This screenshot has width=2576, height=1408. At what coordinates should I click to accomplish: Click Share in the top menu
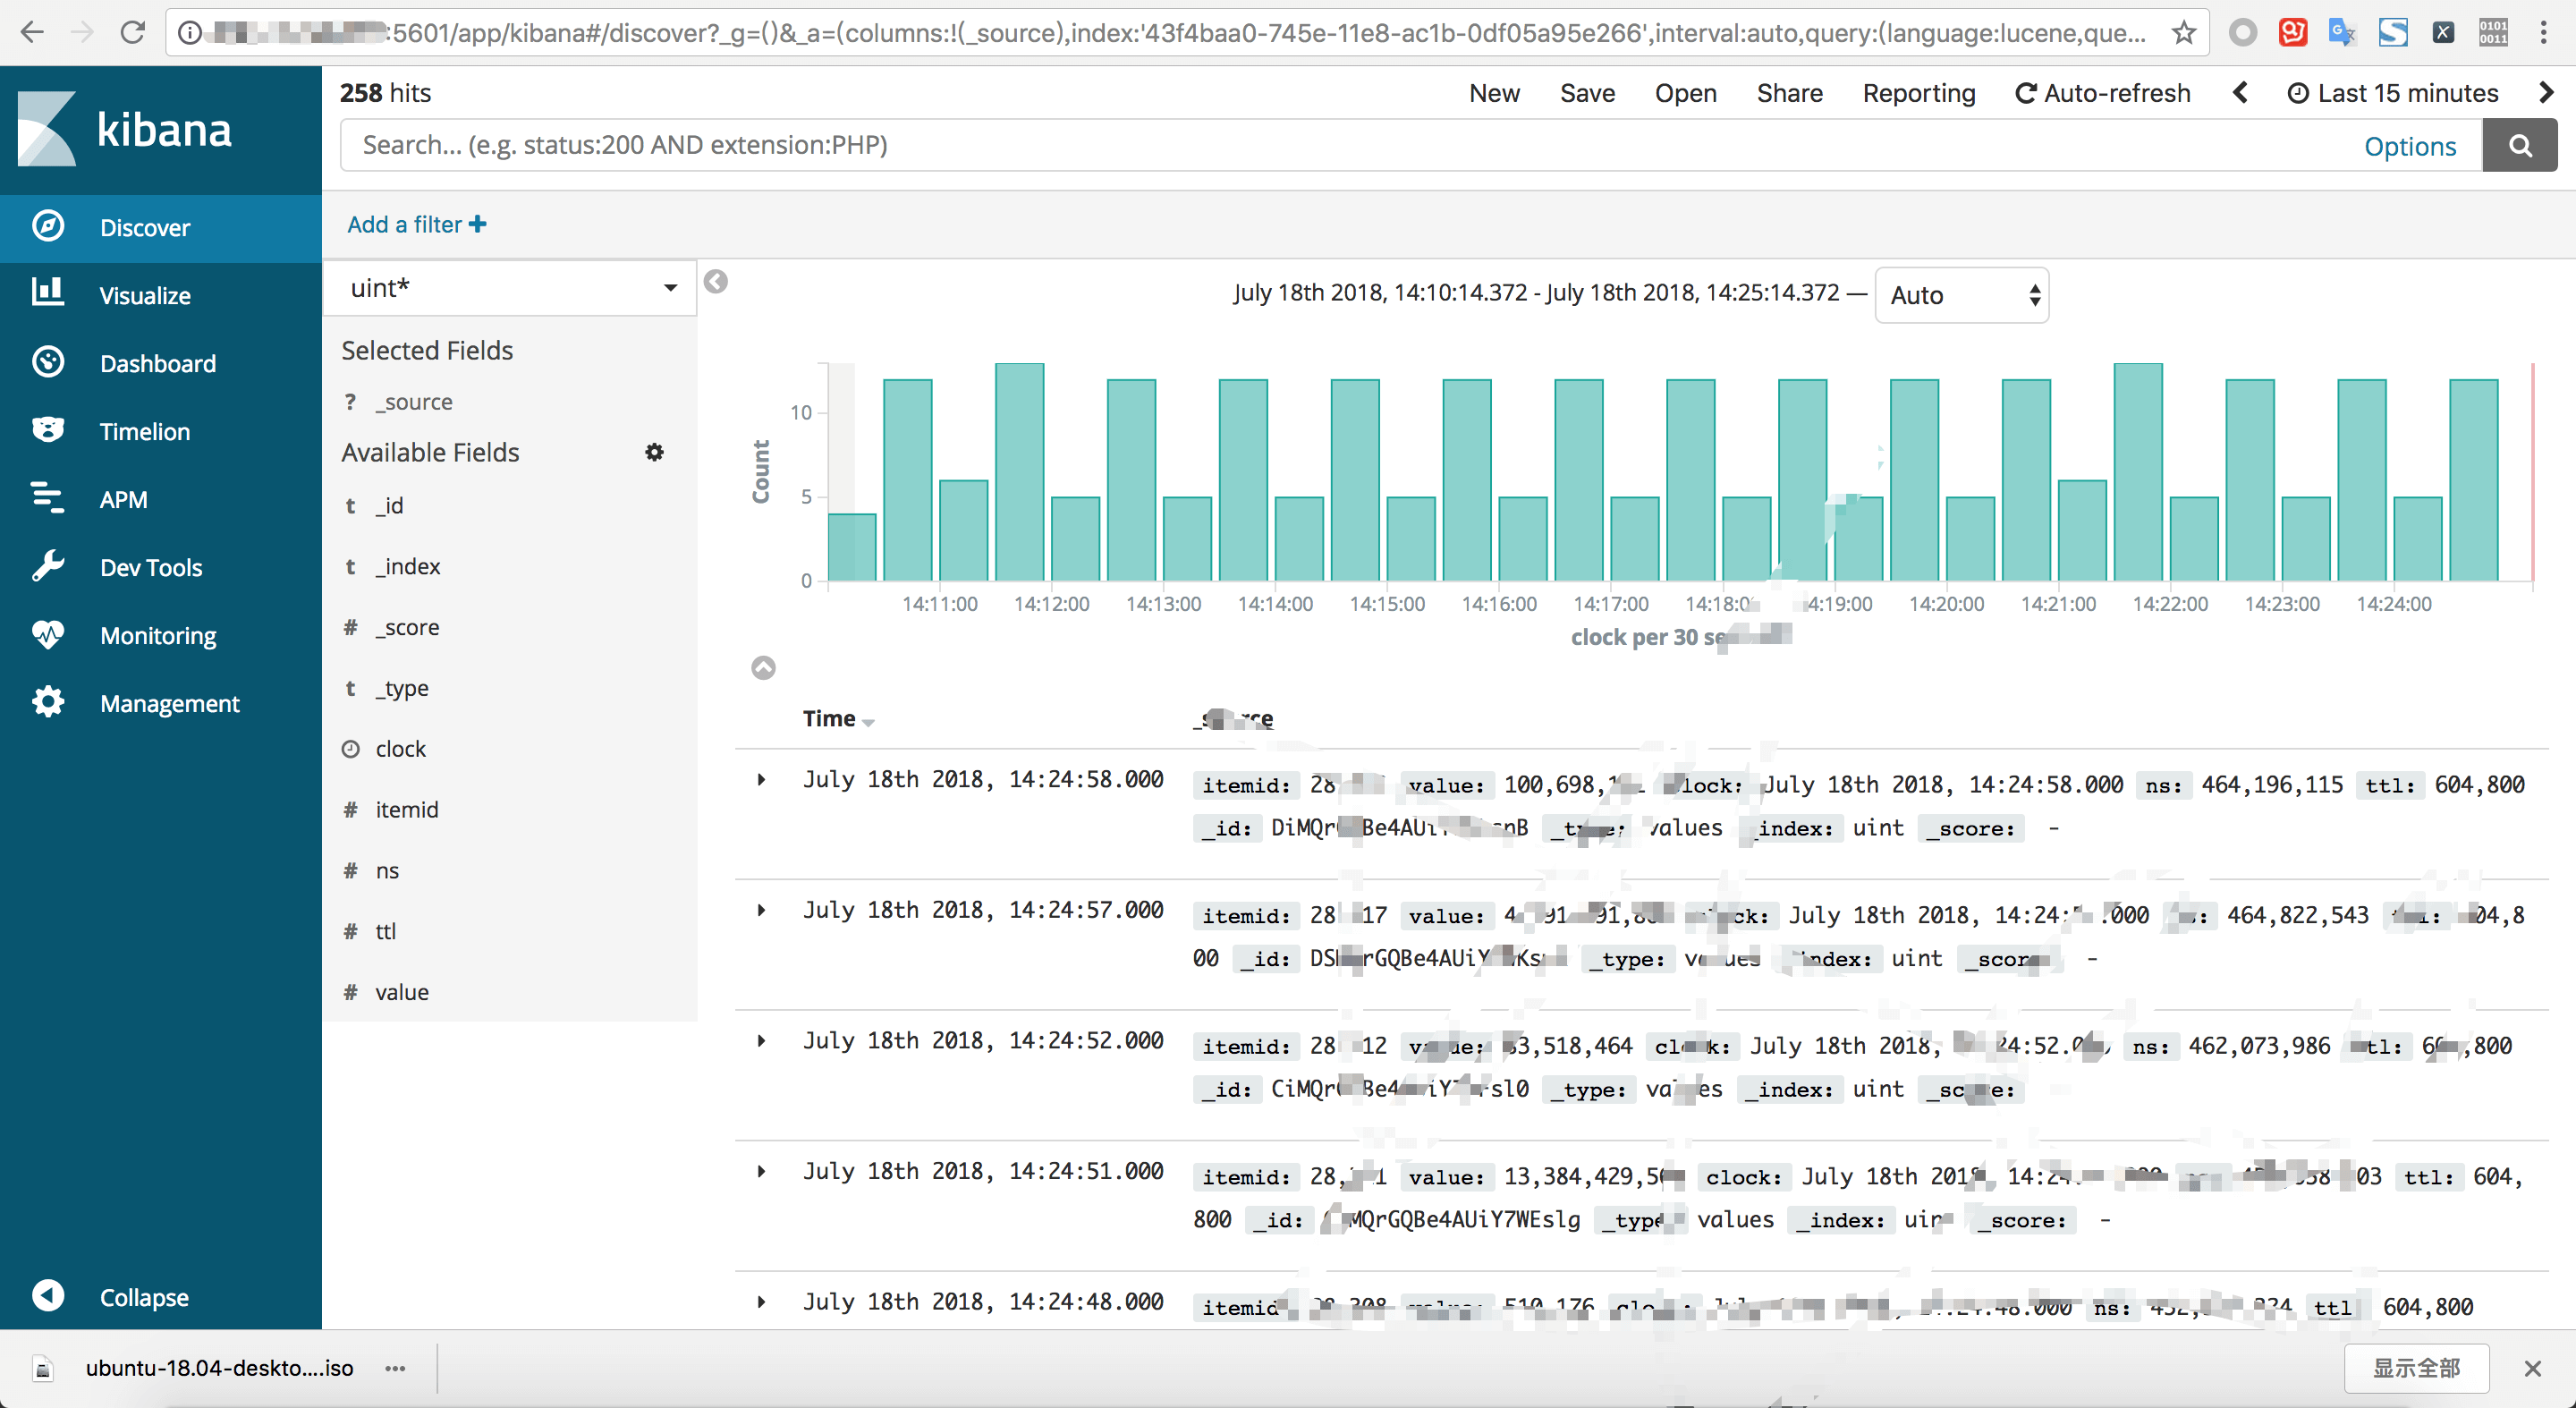click(x=1789, y=93)
